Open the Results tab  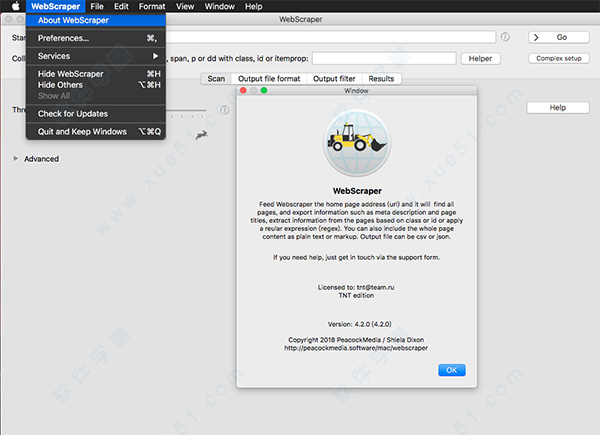(x=381, y=79)
